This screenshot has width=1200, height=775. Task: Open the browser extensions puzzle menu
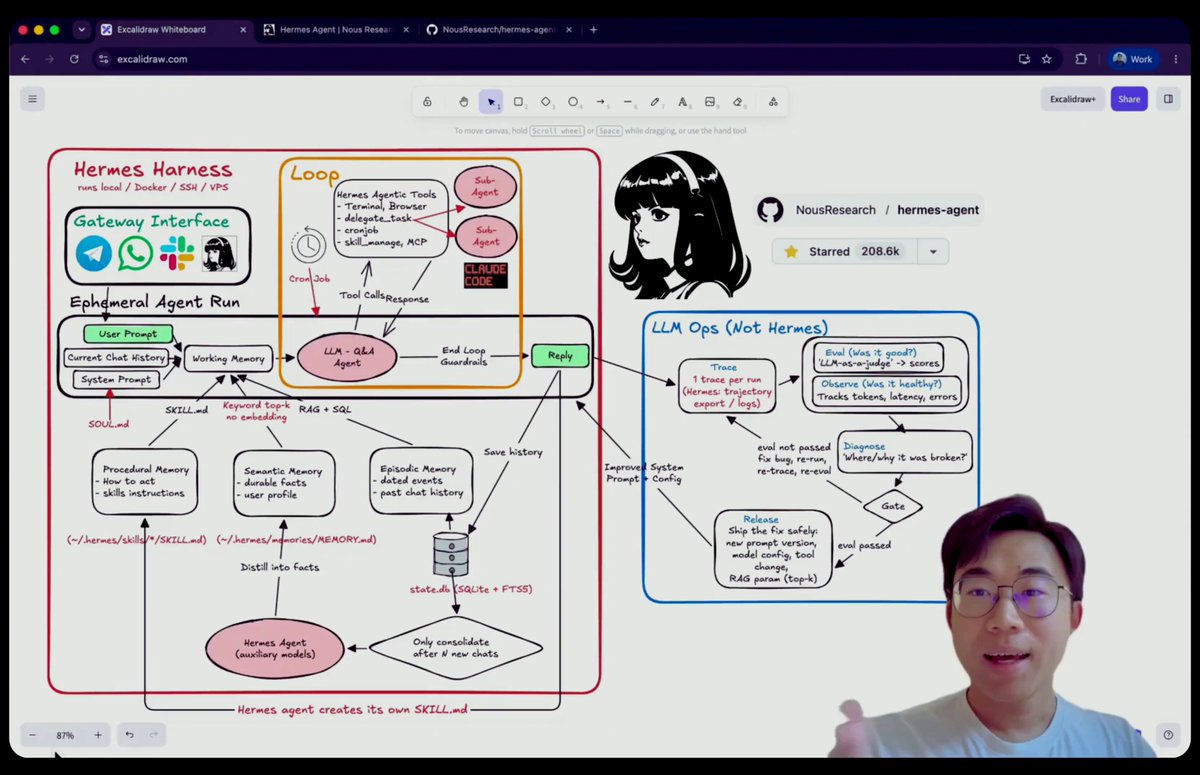pyautogui.click(x=1081, y=59)
